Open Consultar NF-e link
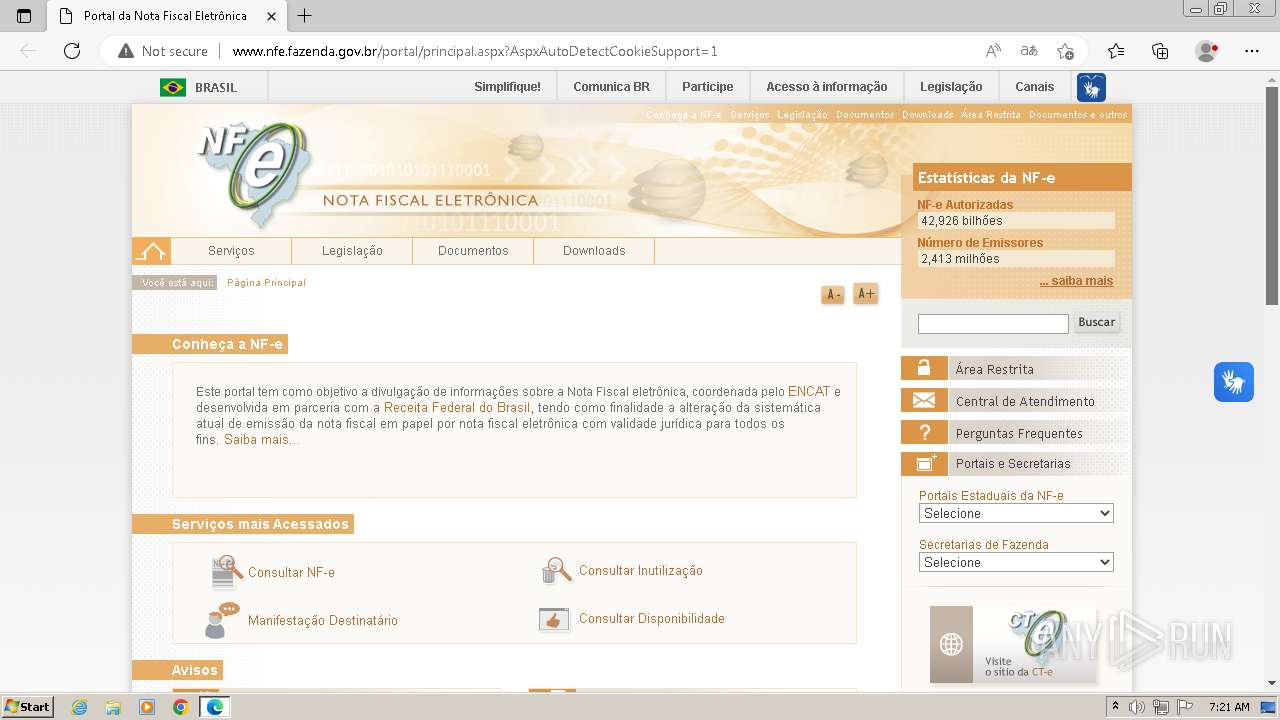1280x720 pixels. [x=291, y=573]
